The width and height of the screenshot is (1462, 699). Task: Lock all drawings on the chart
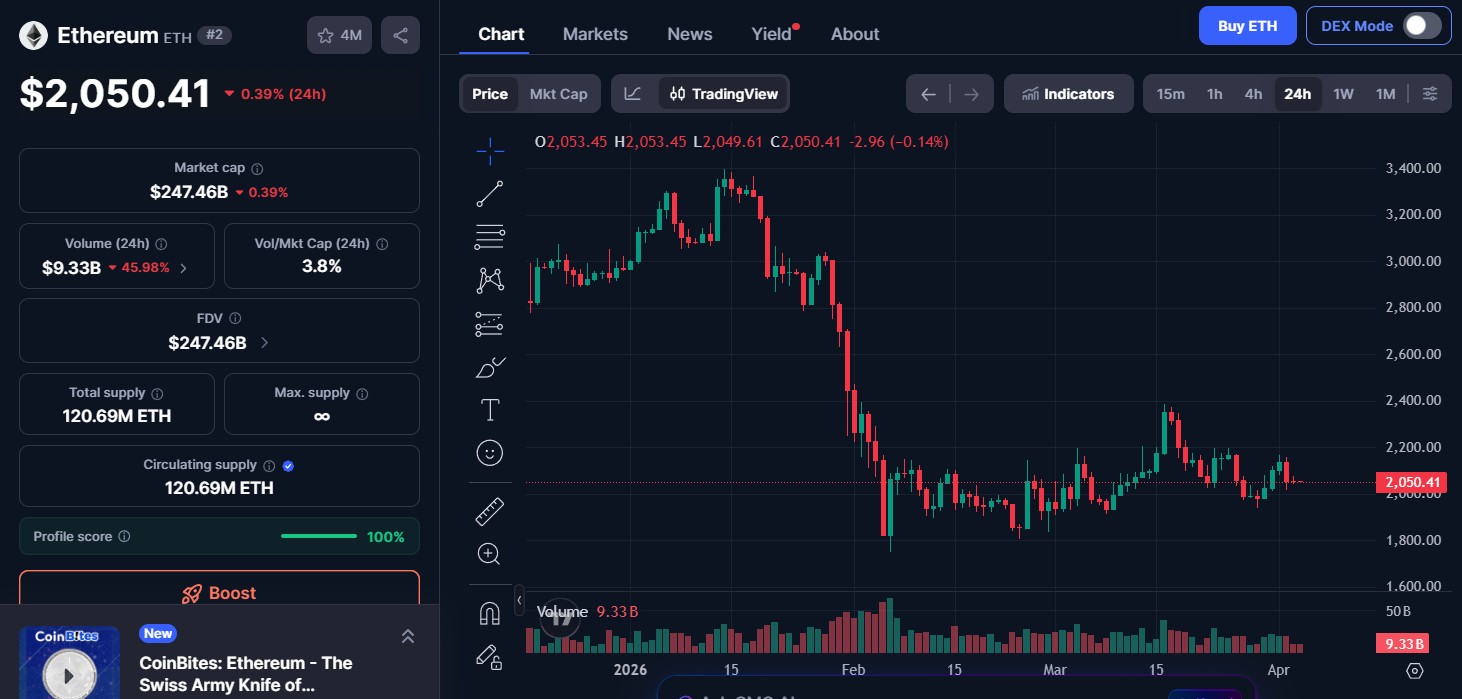[x=489, y=657]
